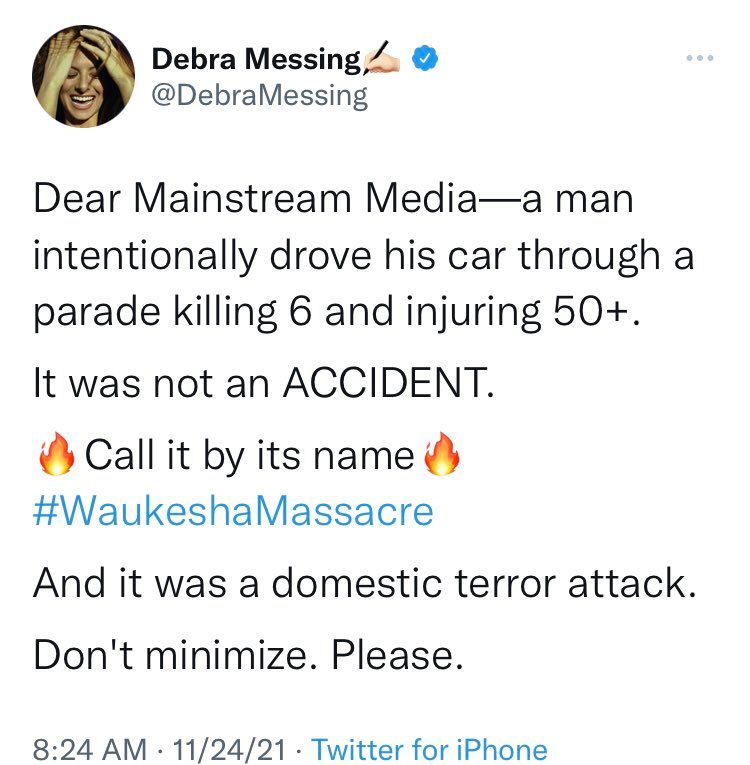Click the writing hand emoji beside the name
750x765 pixels.
coord(383,59)
